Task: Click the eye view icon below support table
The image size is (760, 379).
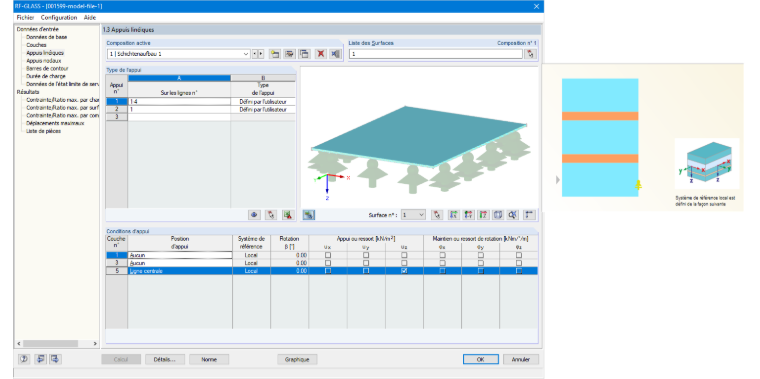Action: coord(254,215)
